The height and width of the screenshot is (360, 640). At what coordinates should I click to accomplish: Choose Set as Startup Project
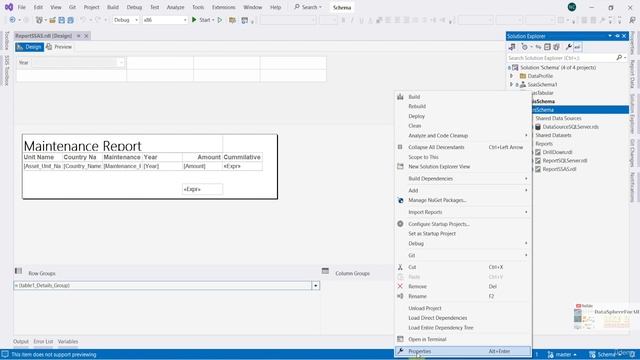[462, 234]
